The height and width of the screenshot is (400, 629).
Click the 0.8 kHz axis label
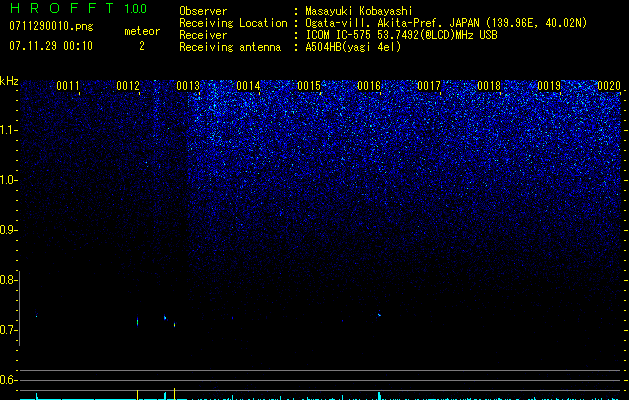click(8, 280)
